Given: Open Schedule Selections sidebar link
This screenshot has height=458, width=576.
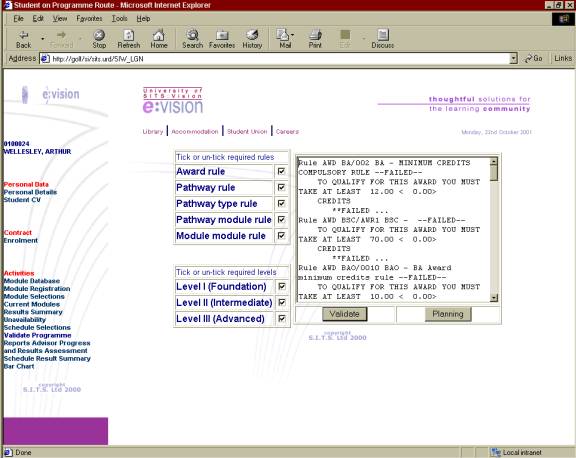Looking at the screenshot, I should pos(37,327).
